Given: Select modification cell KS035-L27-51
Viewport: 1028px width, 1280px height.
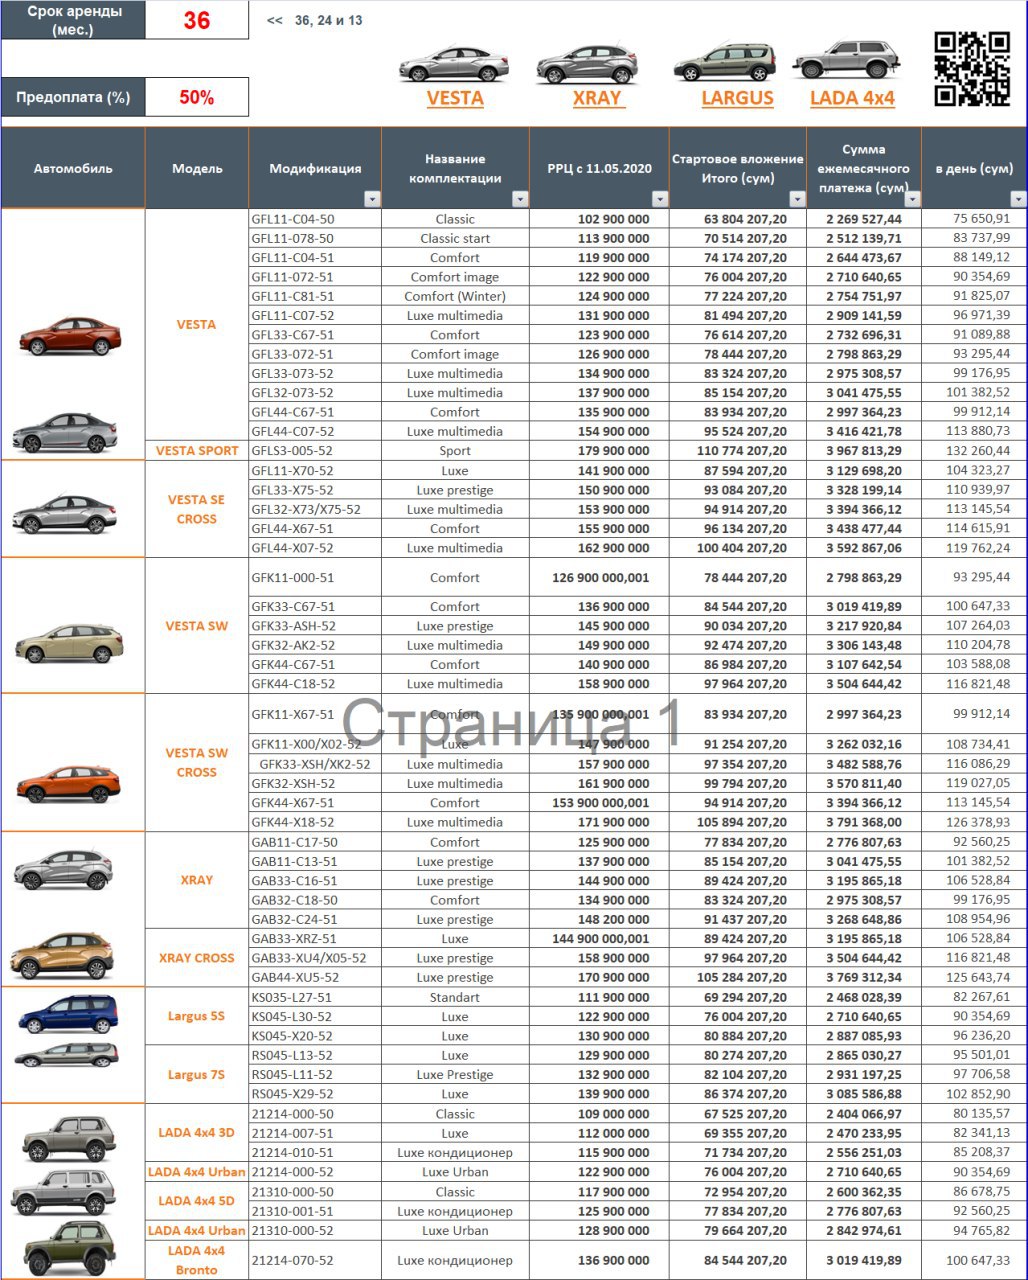Looking at the screenshot, I should (315, 997).
